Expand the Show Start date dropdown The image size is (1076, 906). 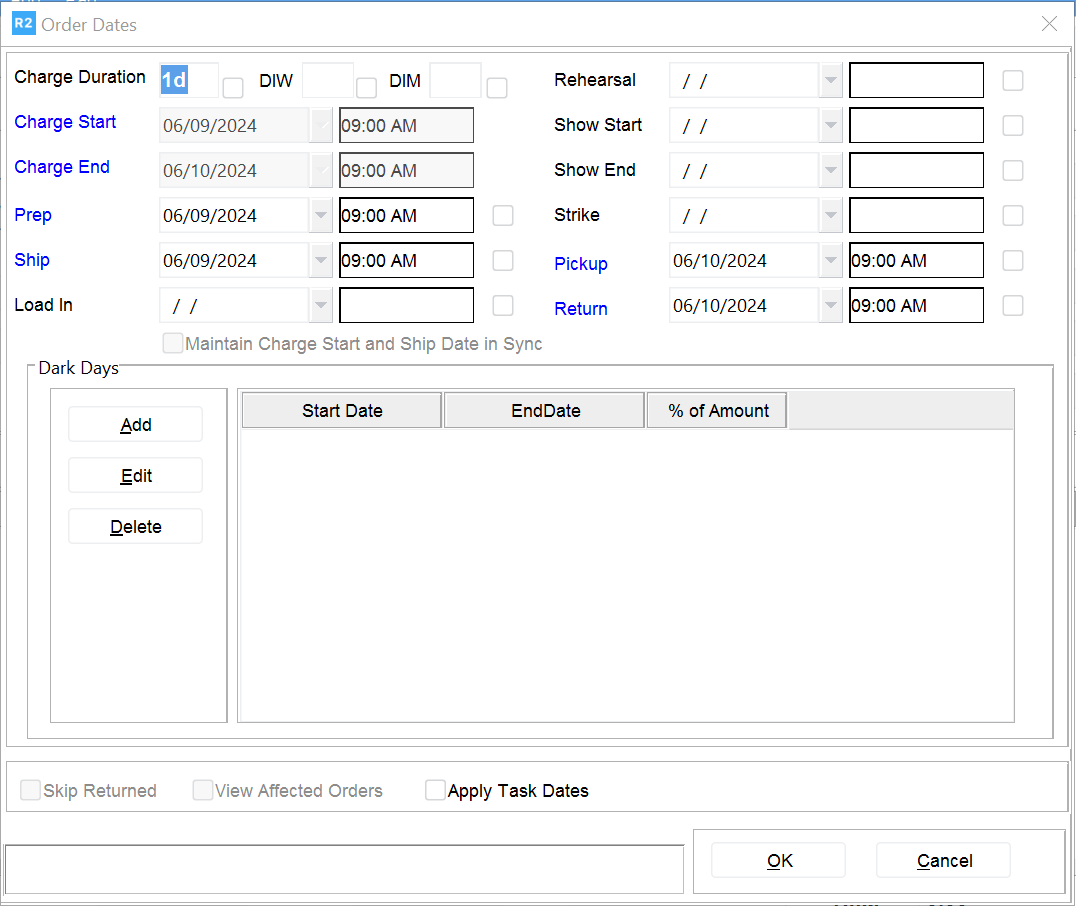tap(831, 126)
